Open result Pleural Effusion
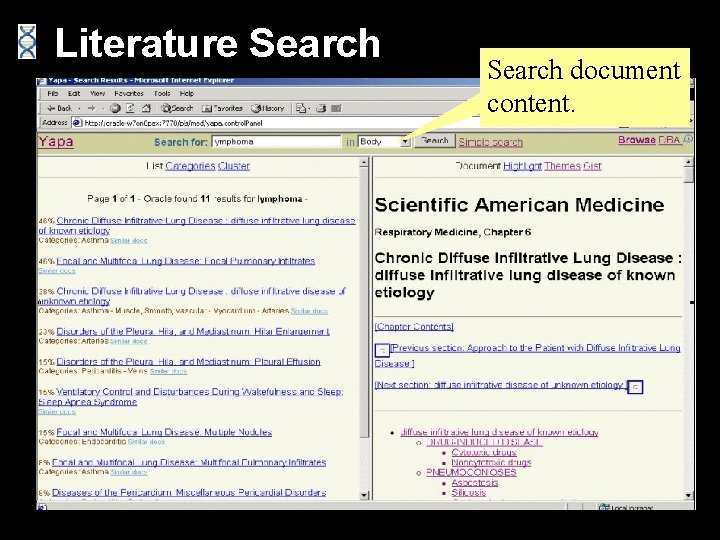Screen dimensions: 720x540 (188, 361)
